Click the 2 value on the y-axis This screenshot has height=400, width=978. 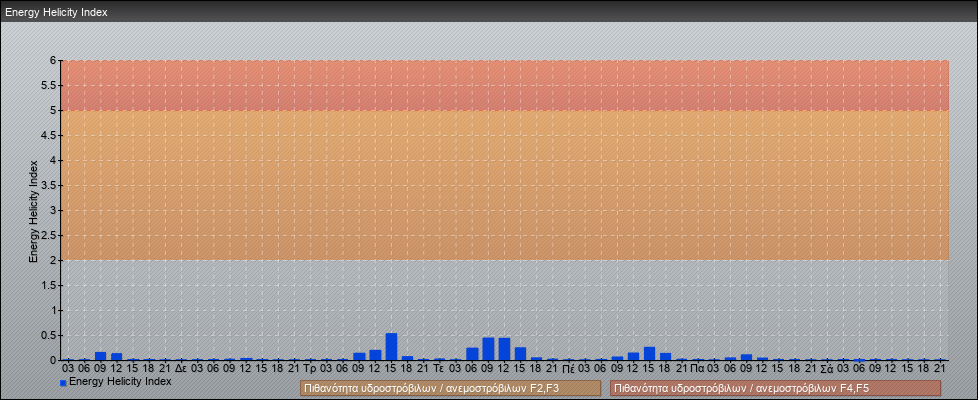point(54,260)
